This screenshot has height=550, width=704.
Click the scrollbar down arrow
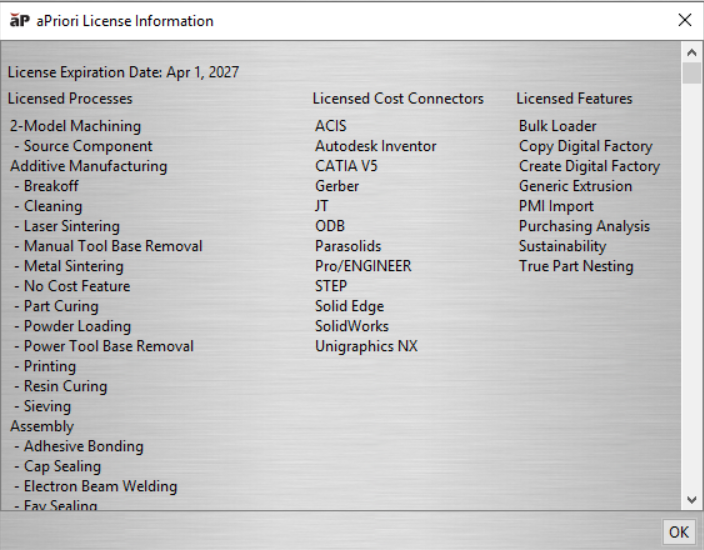(x=692, y=499)
